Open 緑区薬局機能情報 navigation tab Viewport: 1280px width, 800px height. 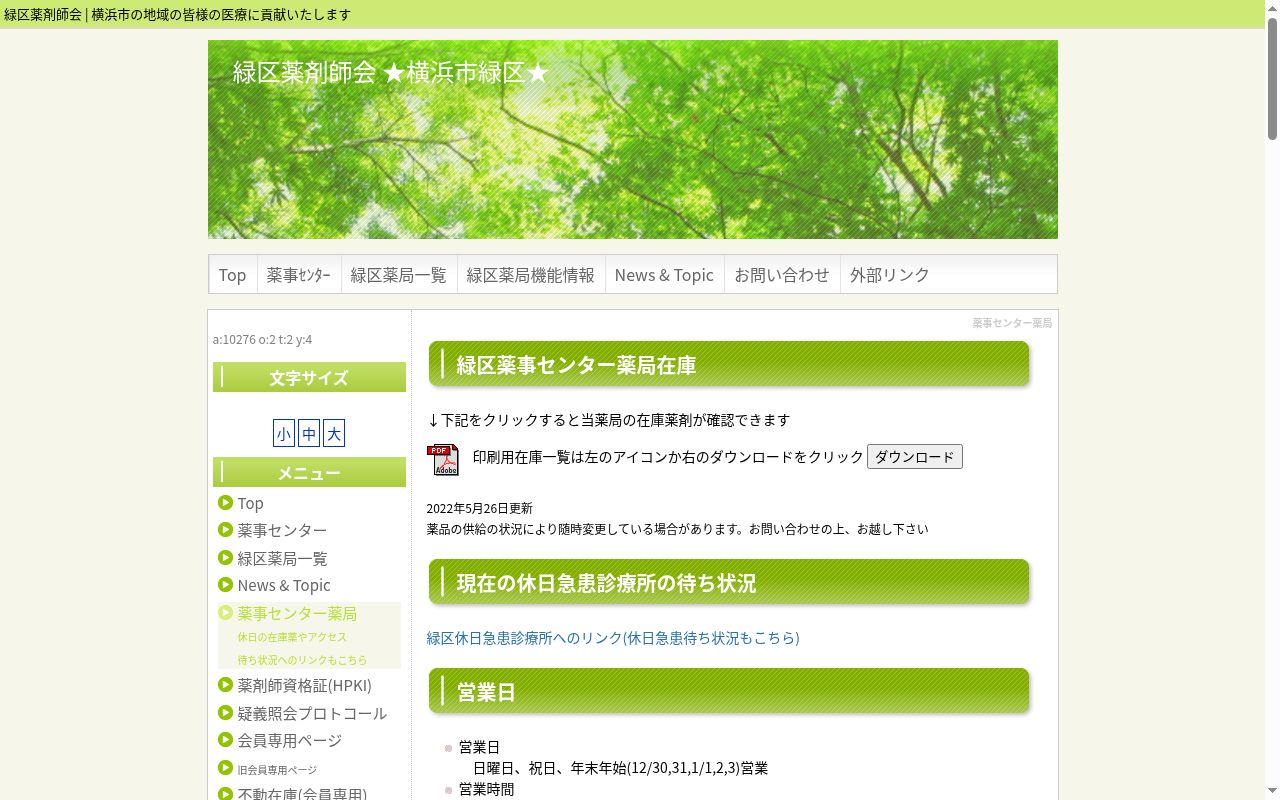(x=530, y=274)
